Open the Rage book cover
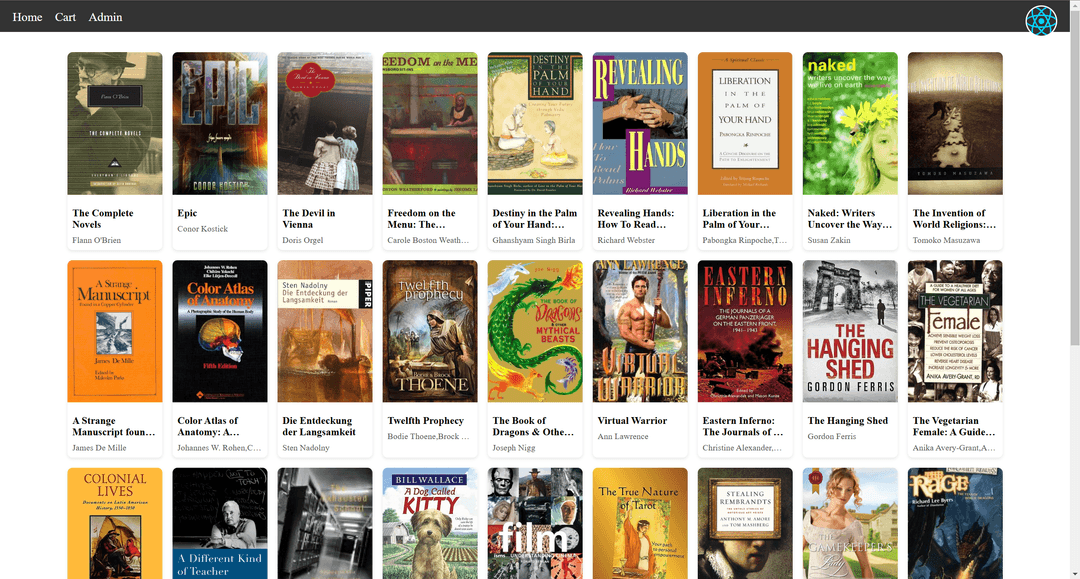The height and width of the screenshot is (579, 1080). click(x=955, y=523)
